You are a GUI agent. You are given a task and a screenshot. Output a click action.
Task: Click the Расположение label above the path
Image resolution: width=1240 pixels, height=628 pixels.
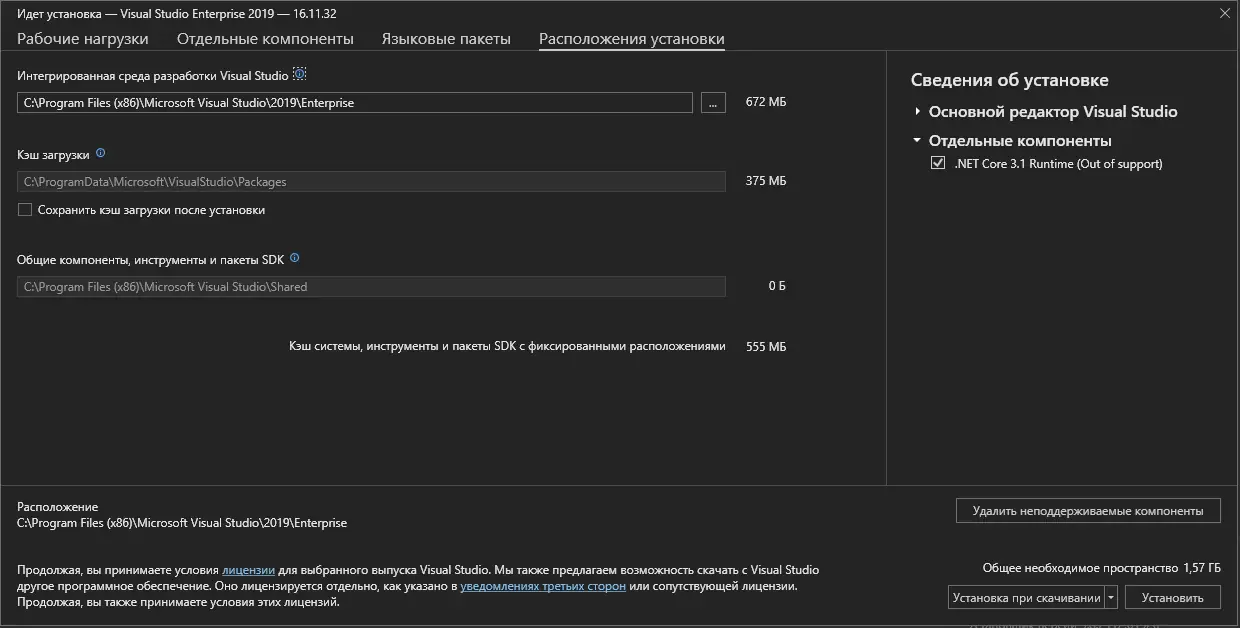coord(58,507)
